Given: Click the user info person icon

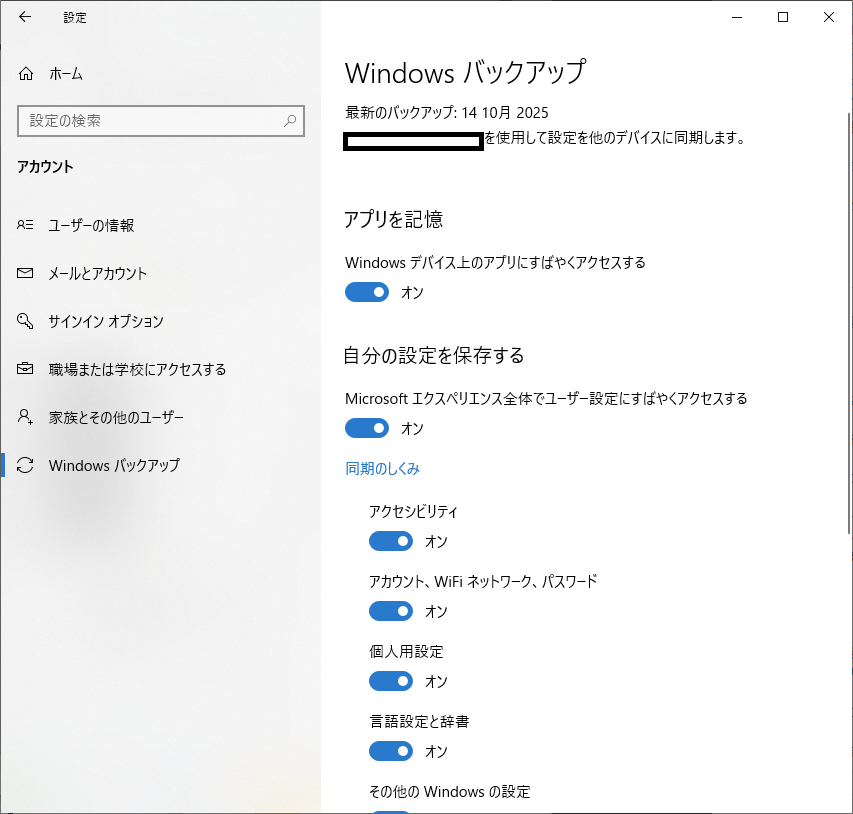Looking at the screenshot, I should [x=26, y=226].
